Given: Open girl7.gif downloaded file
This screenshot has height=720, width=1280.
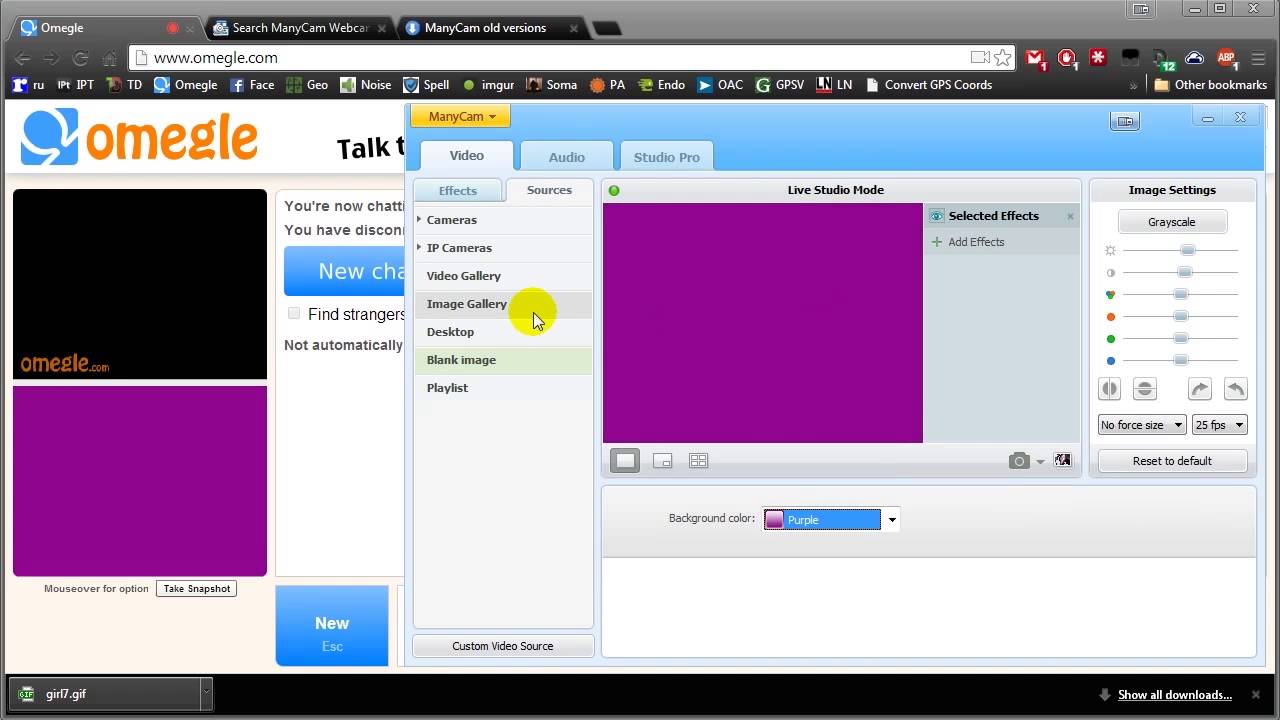Looking at the screenshot, I should coord(104,693).
